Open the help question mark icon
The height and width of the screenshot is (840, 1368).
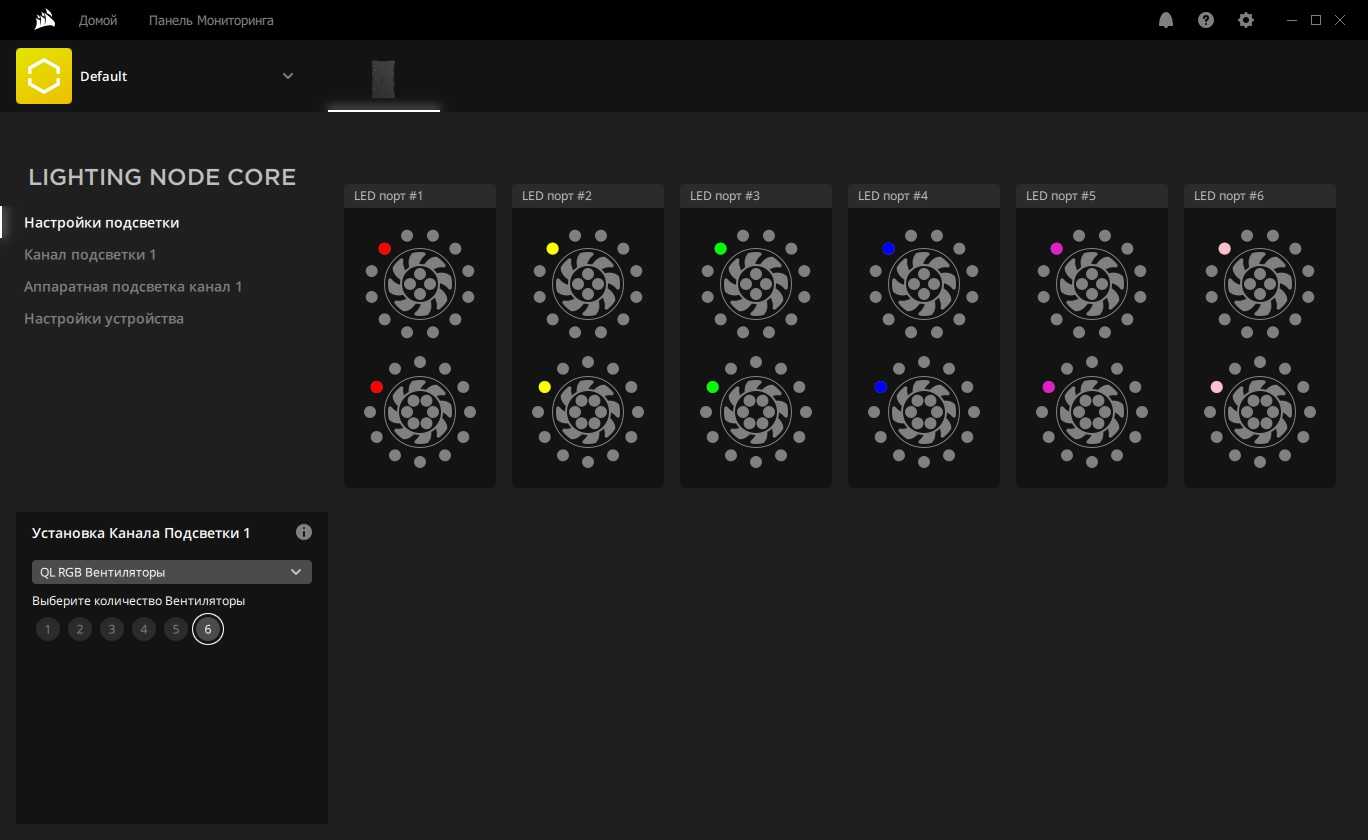[1206, 20]
